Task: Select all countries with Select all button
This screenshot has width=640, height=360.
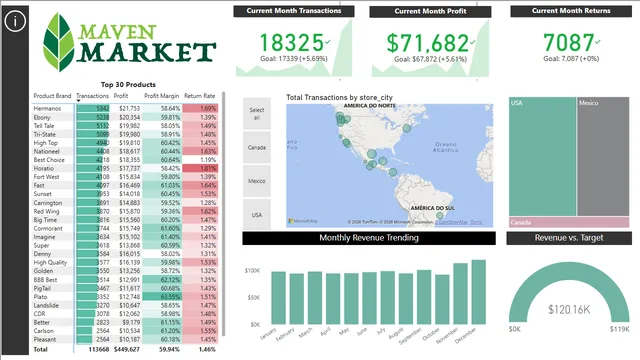Action: tap(257, 114)
